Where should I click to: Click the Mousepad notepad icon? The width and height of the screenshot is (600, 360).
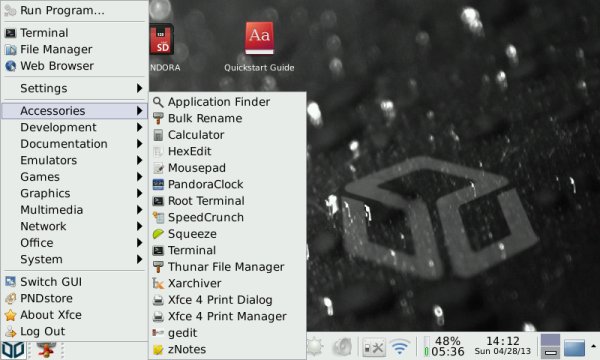click(158, 168)
